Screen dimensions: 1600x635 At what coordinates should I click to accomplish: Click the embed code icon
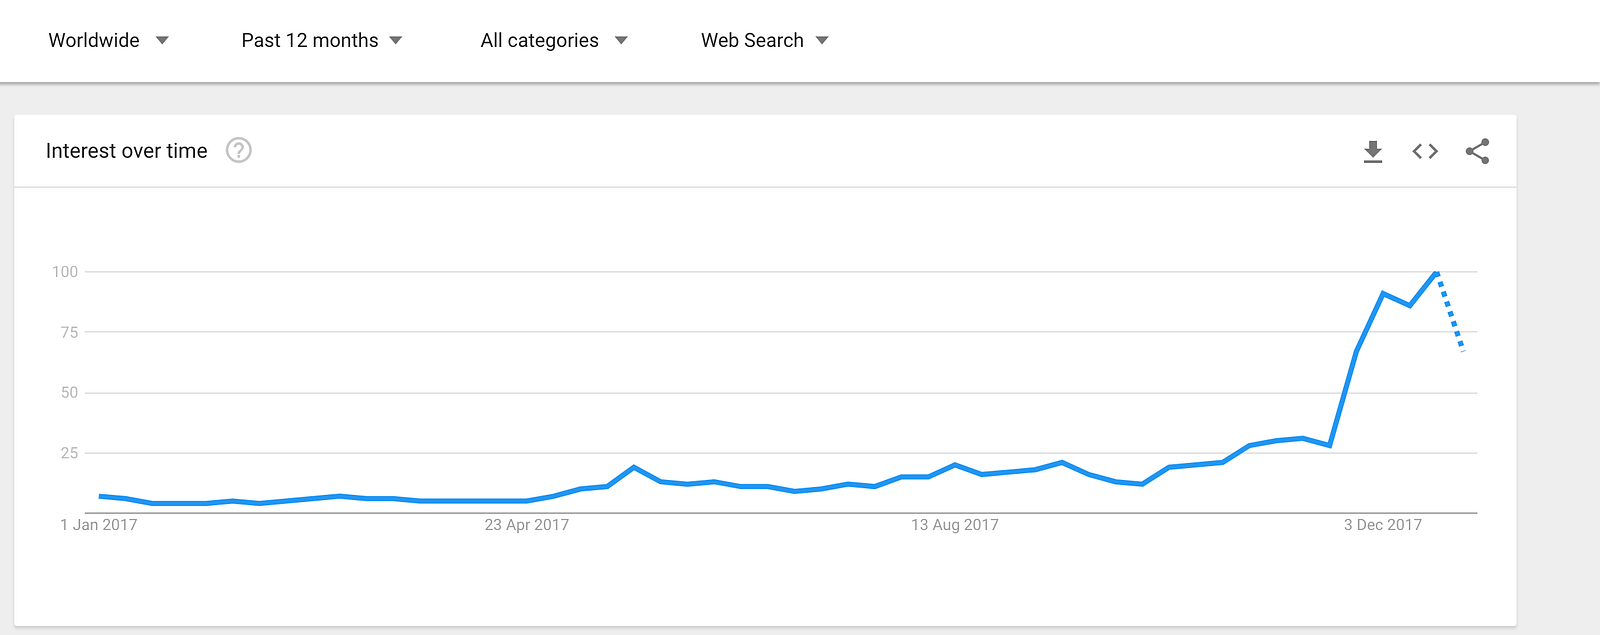(1425, 151)
